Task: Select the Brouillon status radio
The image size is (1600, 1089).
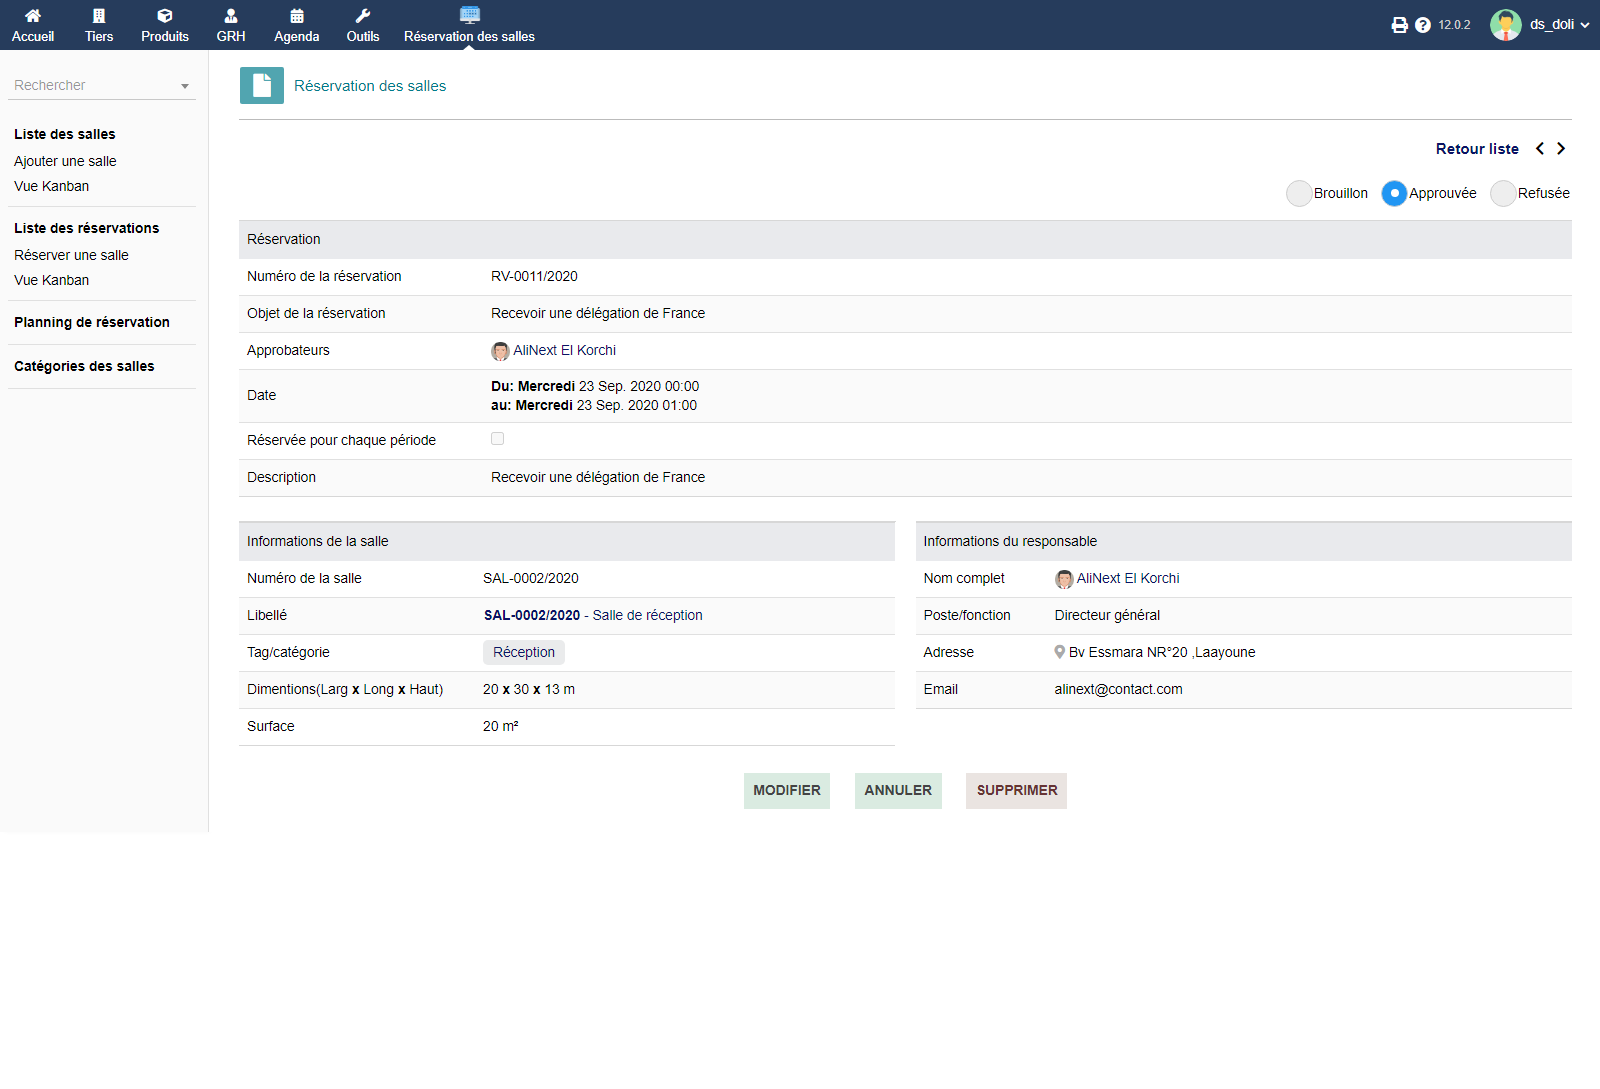Action: (x=1299, y=193)
